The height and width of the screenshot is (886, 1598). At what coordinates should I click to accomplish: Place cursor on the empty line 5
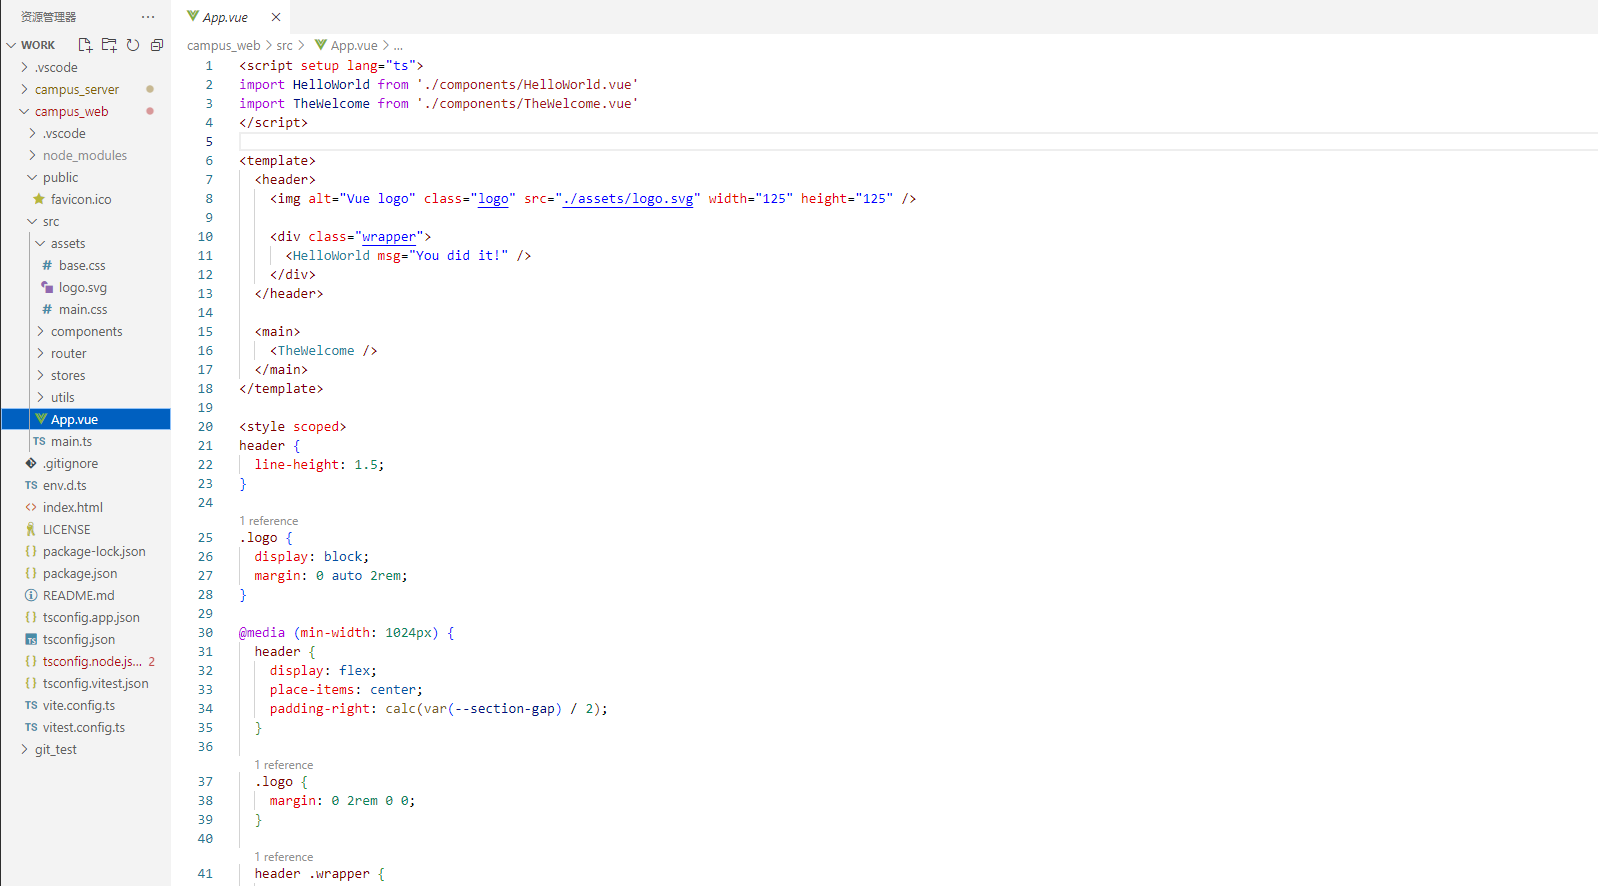pos(918,142)
